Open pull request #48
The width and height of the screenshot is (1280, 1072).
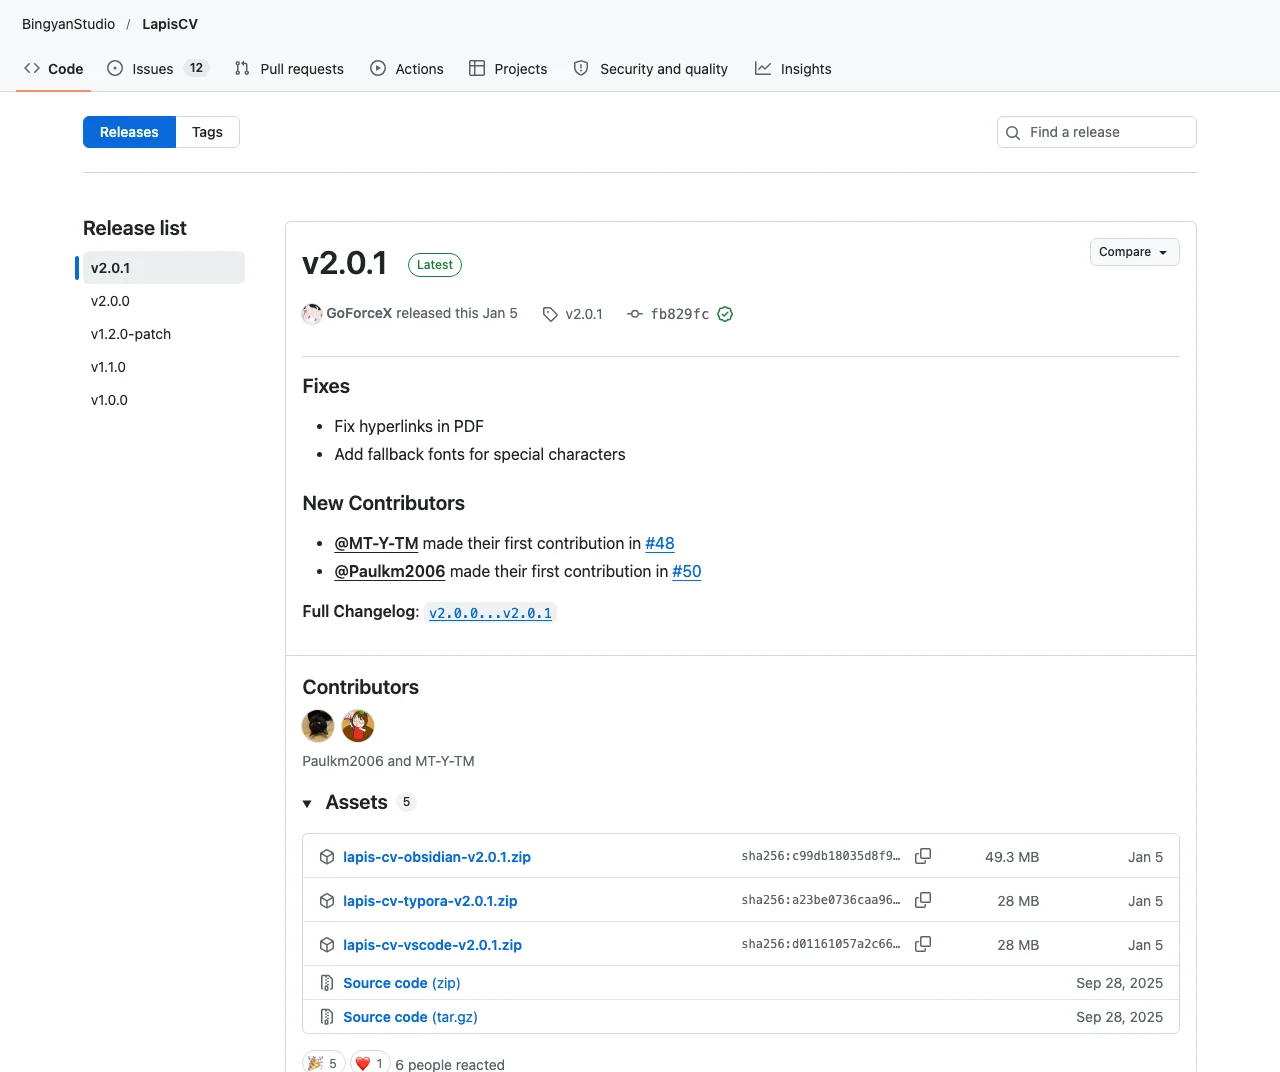[x=660, y=543]
